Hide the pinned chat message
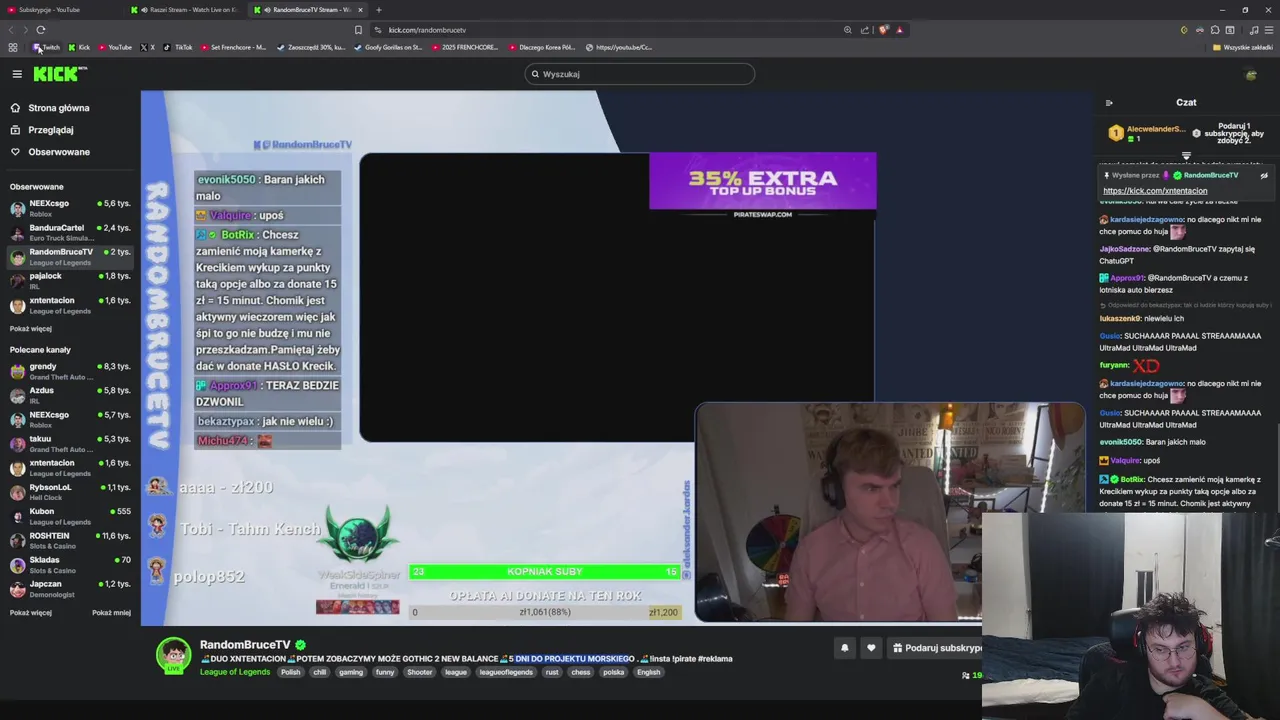Image resolution: width=1280 pixels, height=720 pixels. point(1264,176)
